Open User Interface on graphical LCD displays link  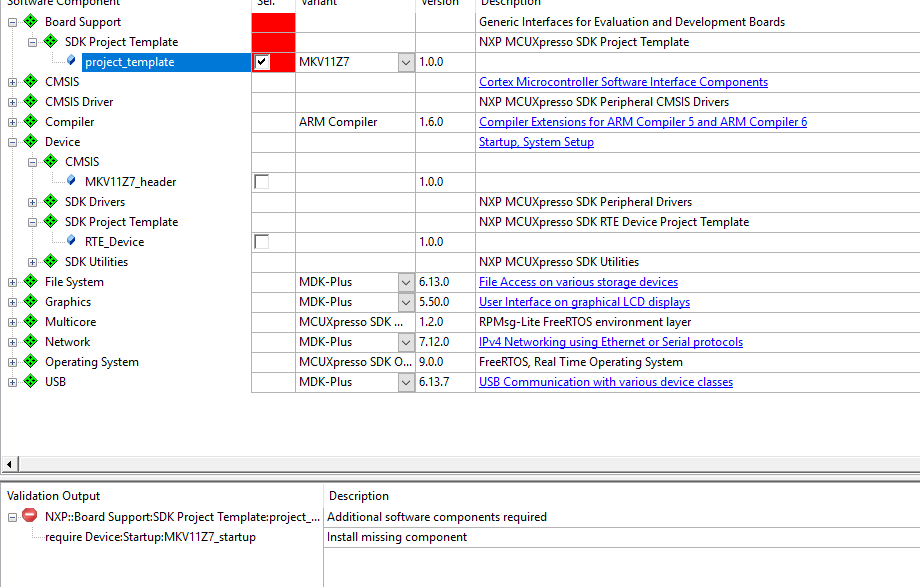click(584, 302)
